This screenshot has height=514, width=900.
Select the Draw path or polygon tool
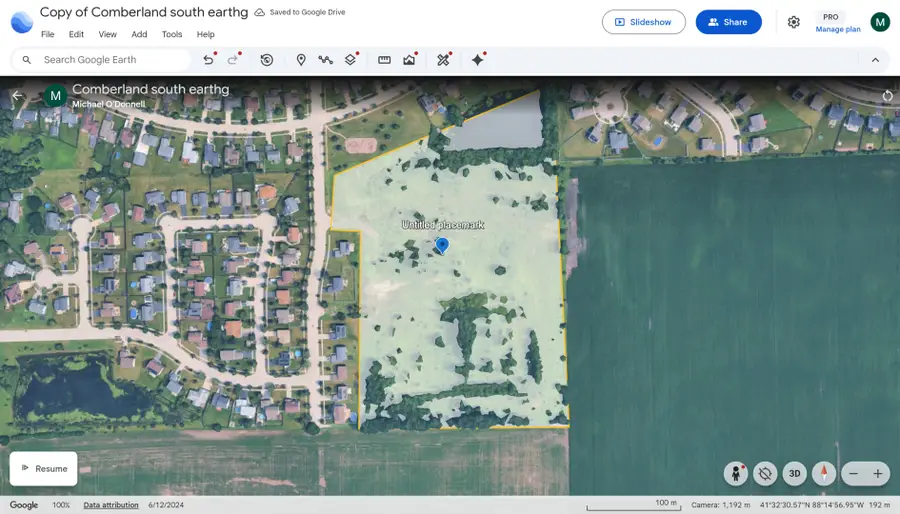[325, 60]
